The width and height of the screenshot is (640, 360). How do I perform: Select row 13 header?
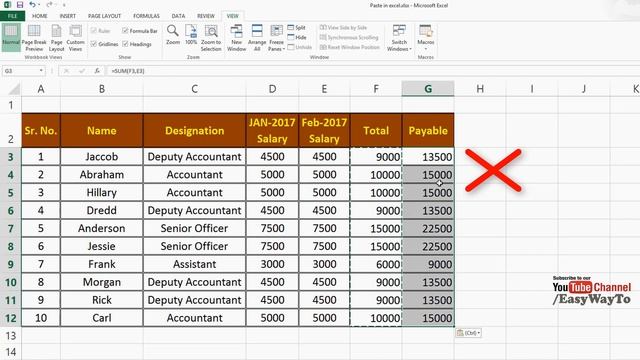[11, 336]
